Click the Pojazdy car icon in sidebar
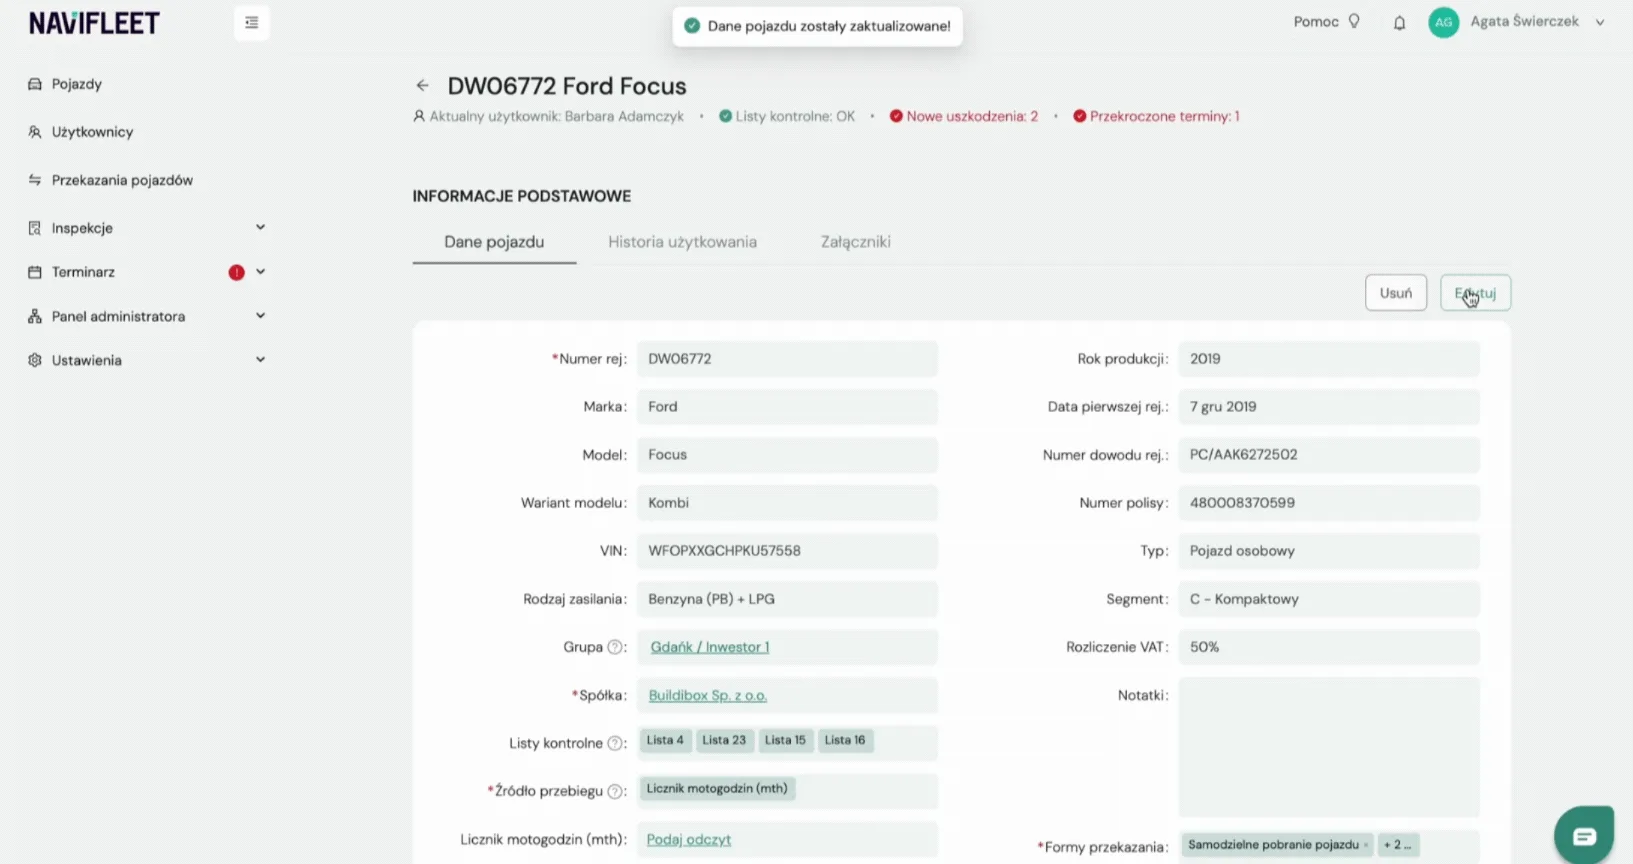The height and width of the screenshot is (864, 1633). pos(35,84)
